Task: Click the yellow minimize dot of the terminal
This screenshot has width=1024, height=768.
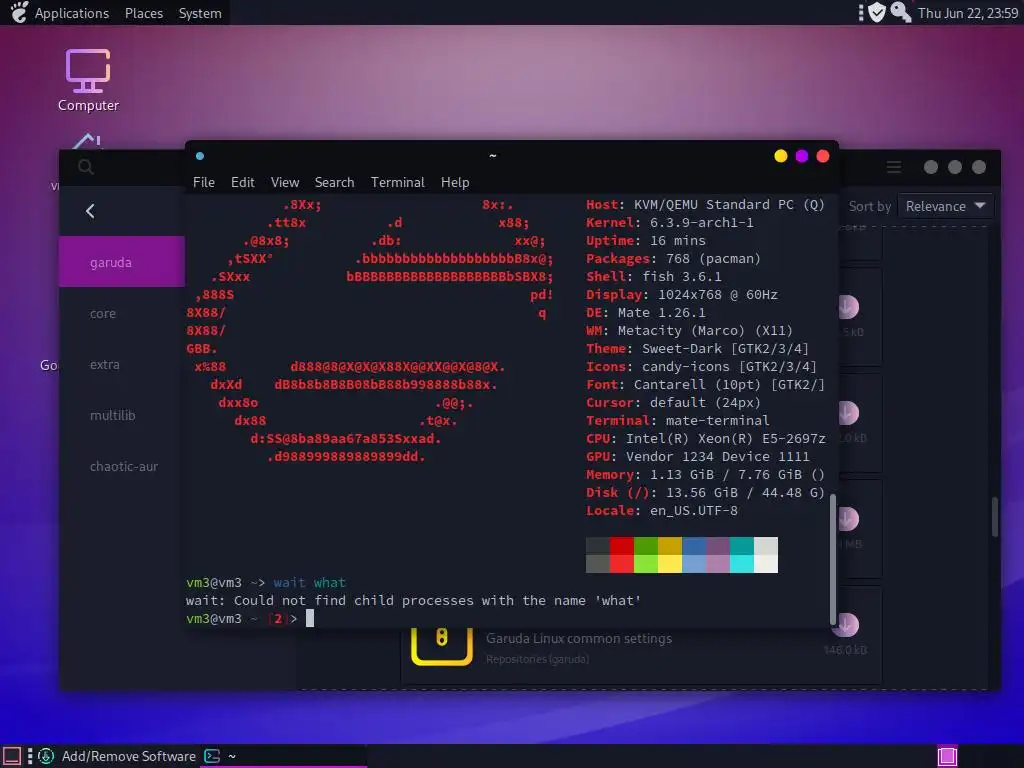Action: click(x=780, y=156)
